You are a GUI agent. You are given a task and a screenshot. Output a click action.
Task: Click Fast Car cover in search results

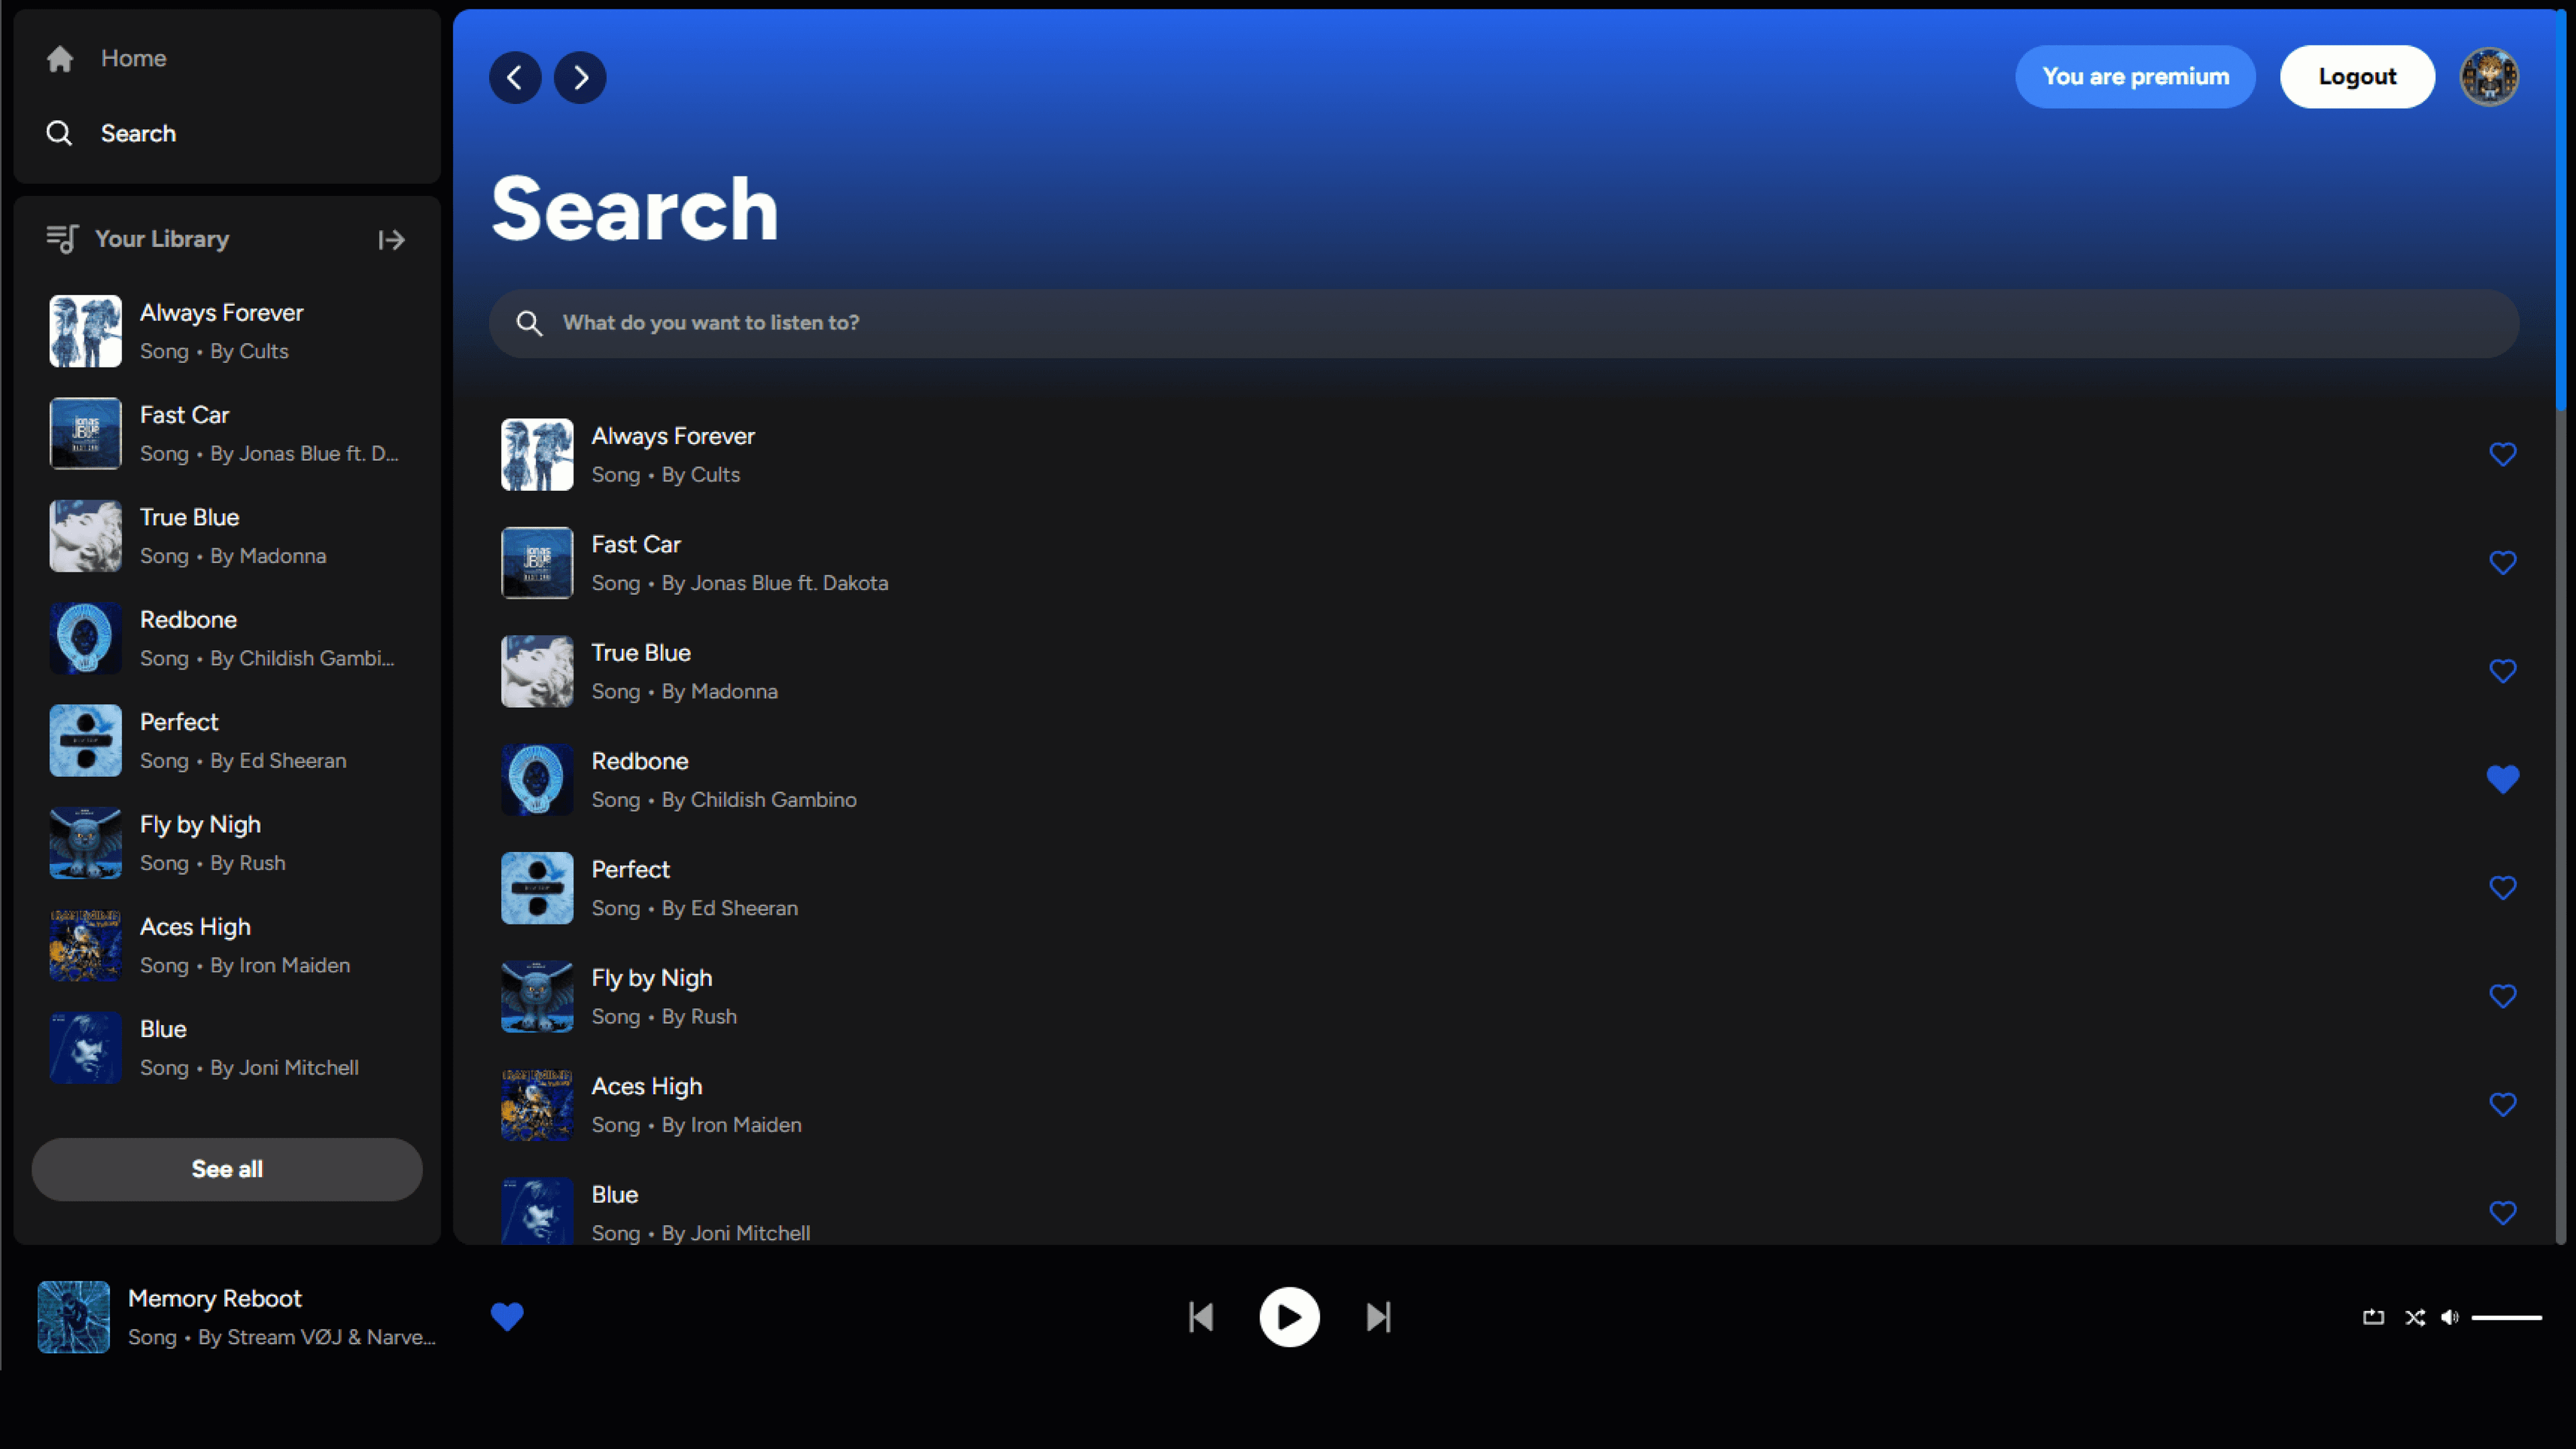(537, 563)
